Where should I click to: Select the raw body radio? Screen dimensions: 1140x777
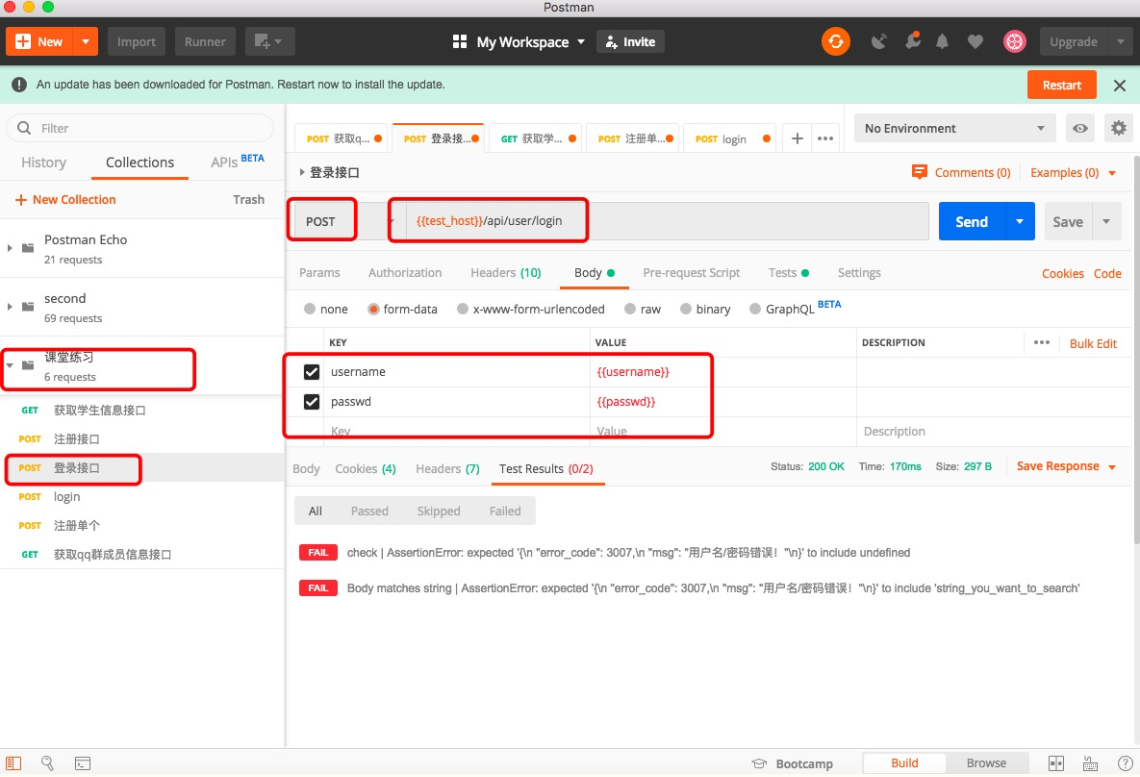click(x=630, y=309)
